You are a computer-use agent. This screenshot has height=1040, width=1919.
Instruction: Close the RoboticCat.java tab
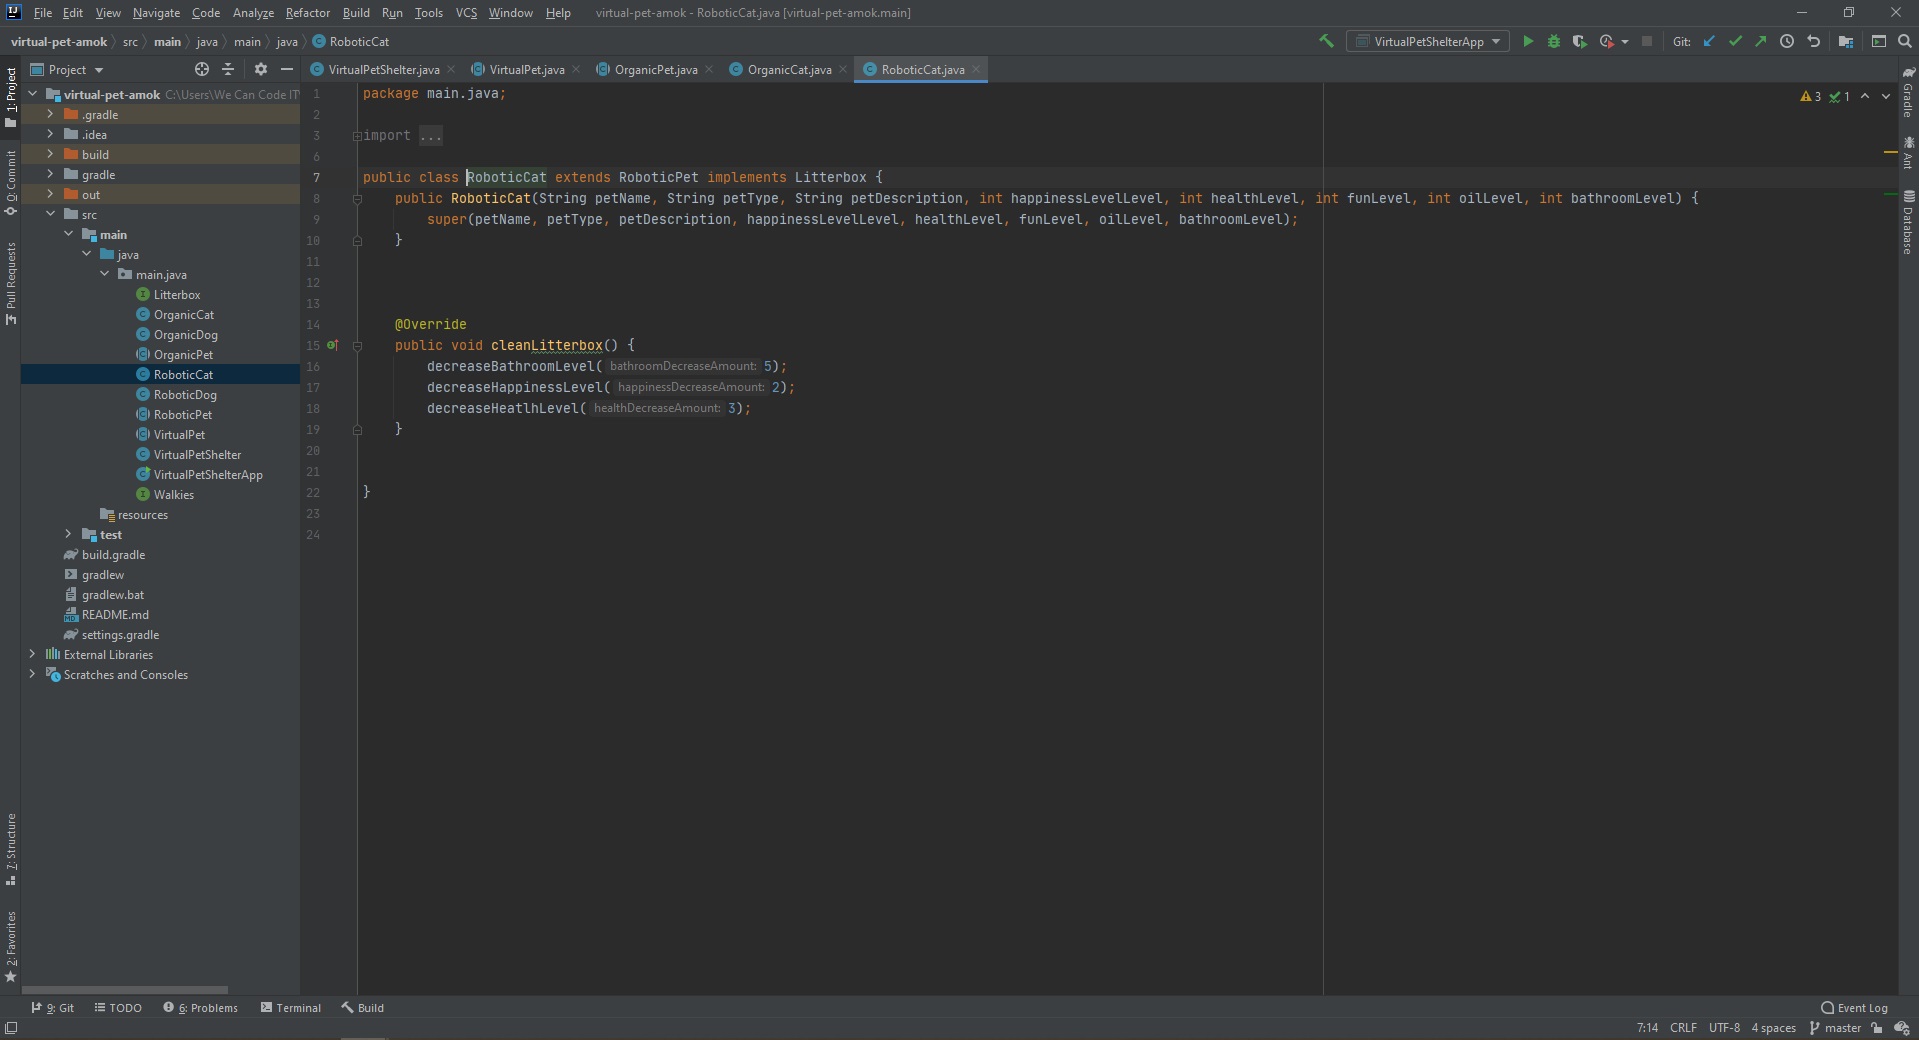point(976,69)
